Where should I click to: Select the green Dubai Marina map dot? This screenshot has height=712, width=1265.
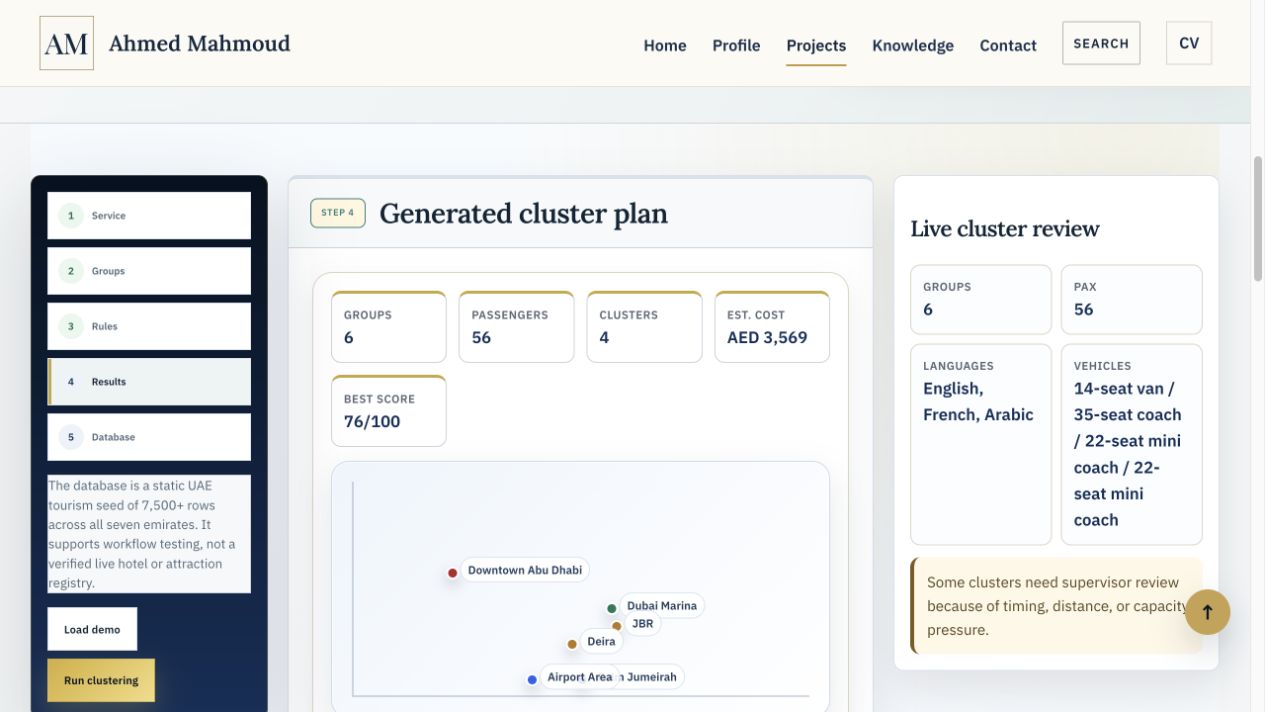pos(611,608)
